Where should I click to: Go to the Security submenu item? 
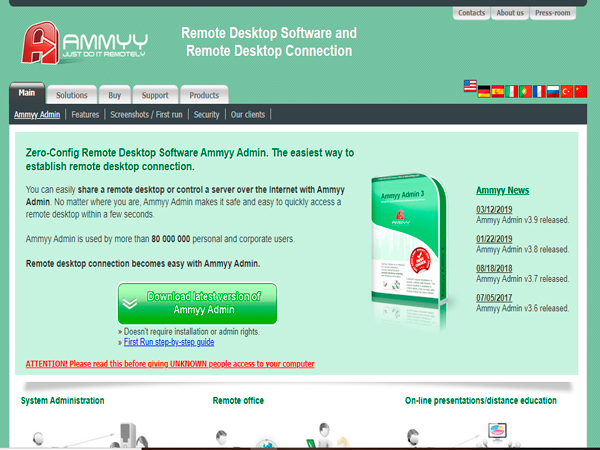pos(207,114)
